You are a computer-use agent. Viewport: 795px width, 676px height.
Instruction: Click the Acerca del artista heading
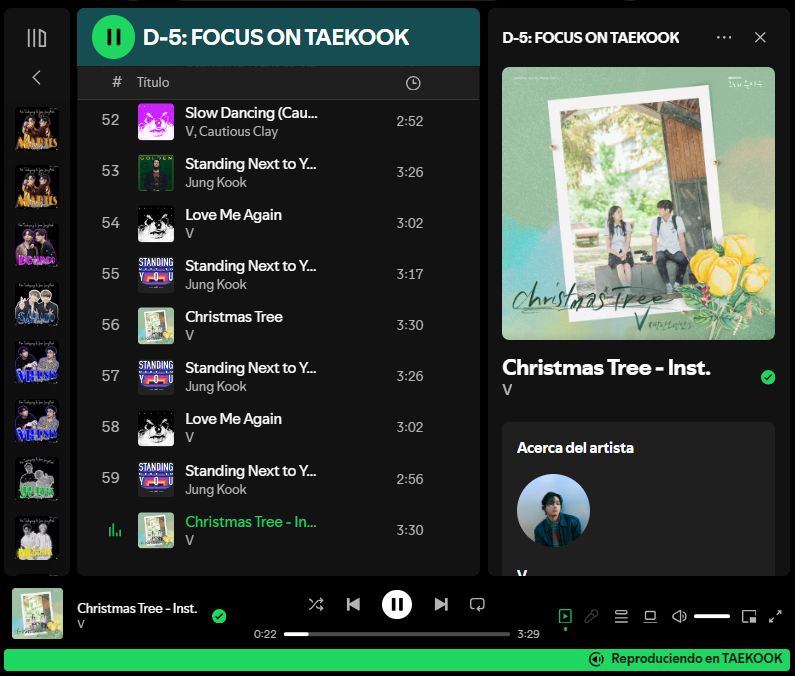tap(575, 448)
